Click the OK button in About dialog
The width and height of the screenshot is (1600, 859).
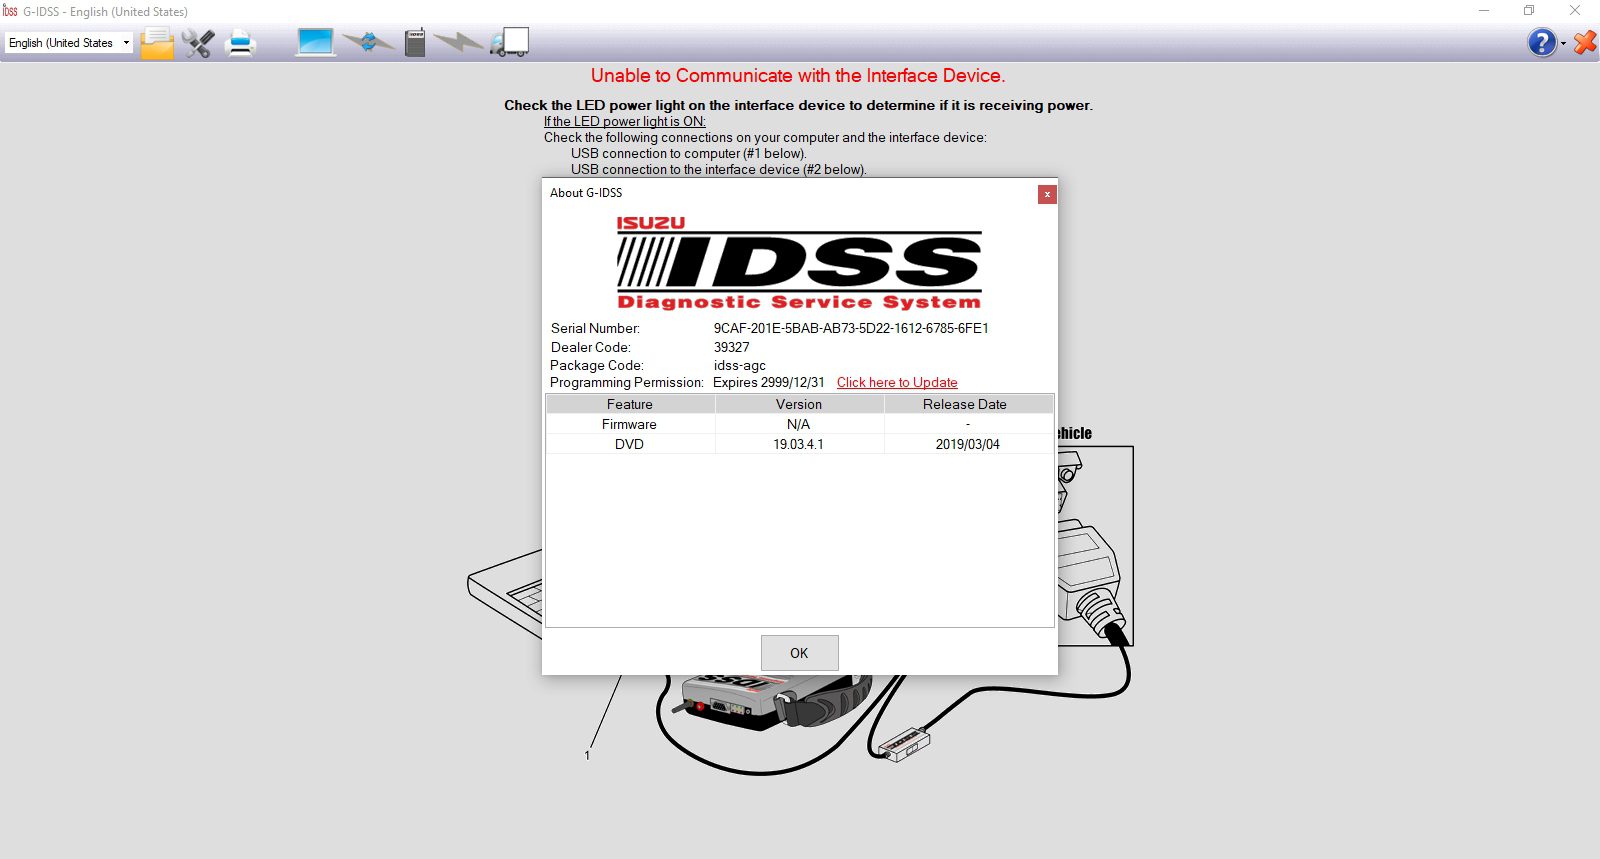click(799, 653)
